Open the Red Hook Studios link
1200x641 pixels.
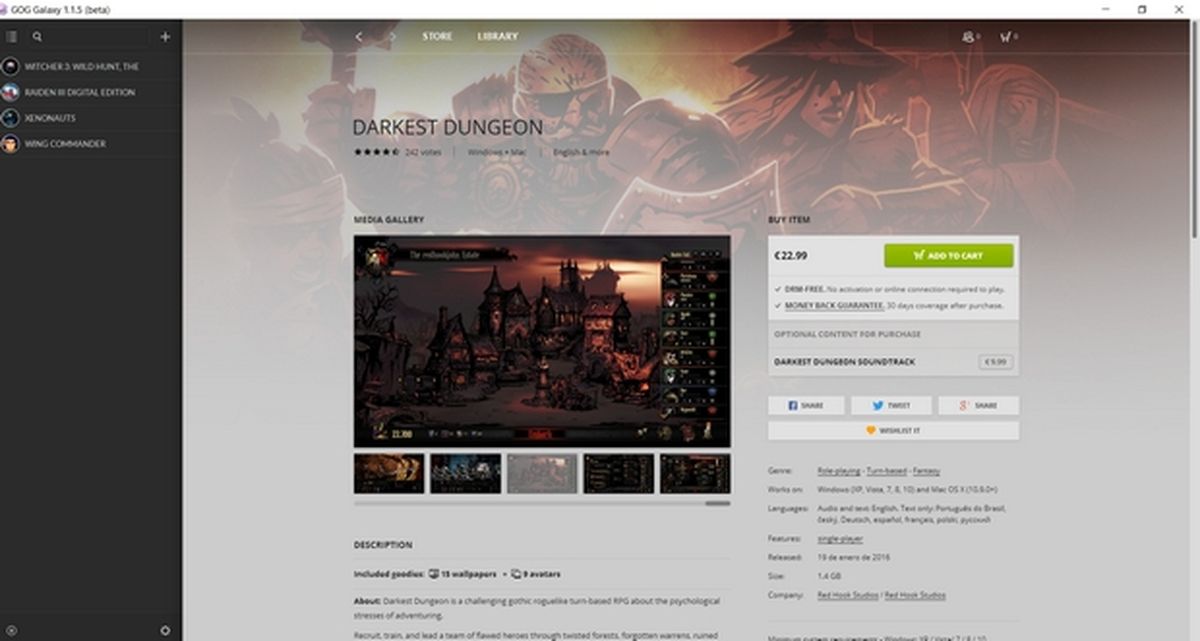click(846, 594)
